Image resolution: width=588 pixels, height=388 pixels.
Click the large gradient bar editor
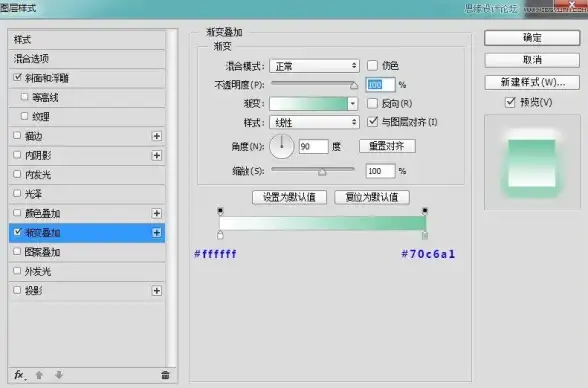[x=322, y=223]
